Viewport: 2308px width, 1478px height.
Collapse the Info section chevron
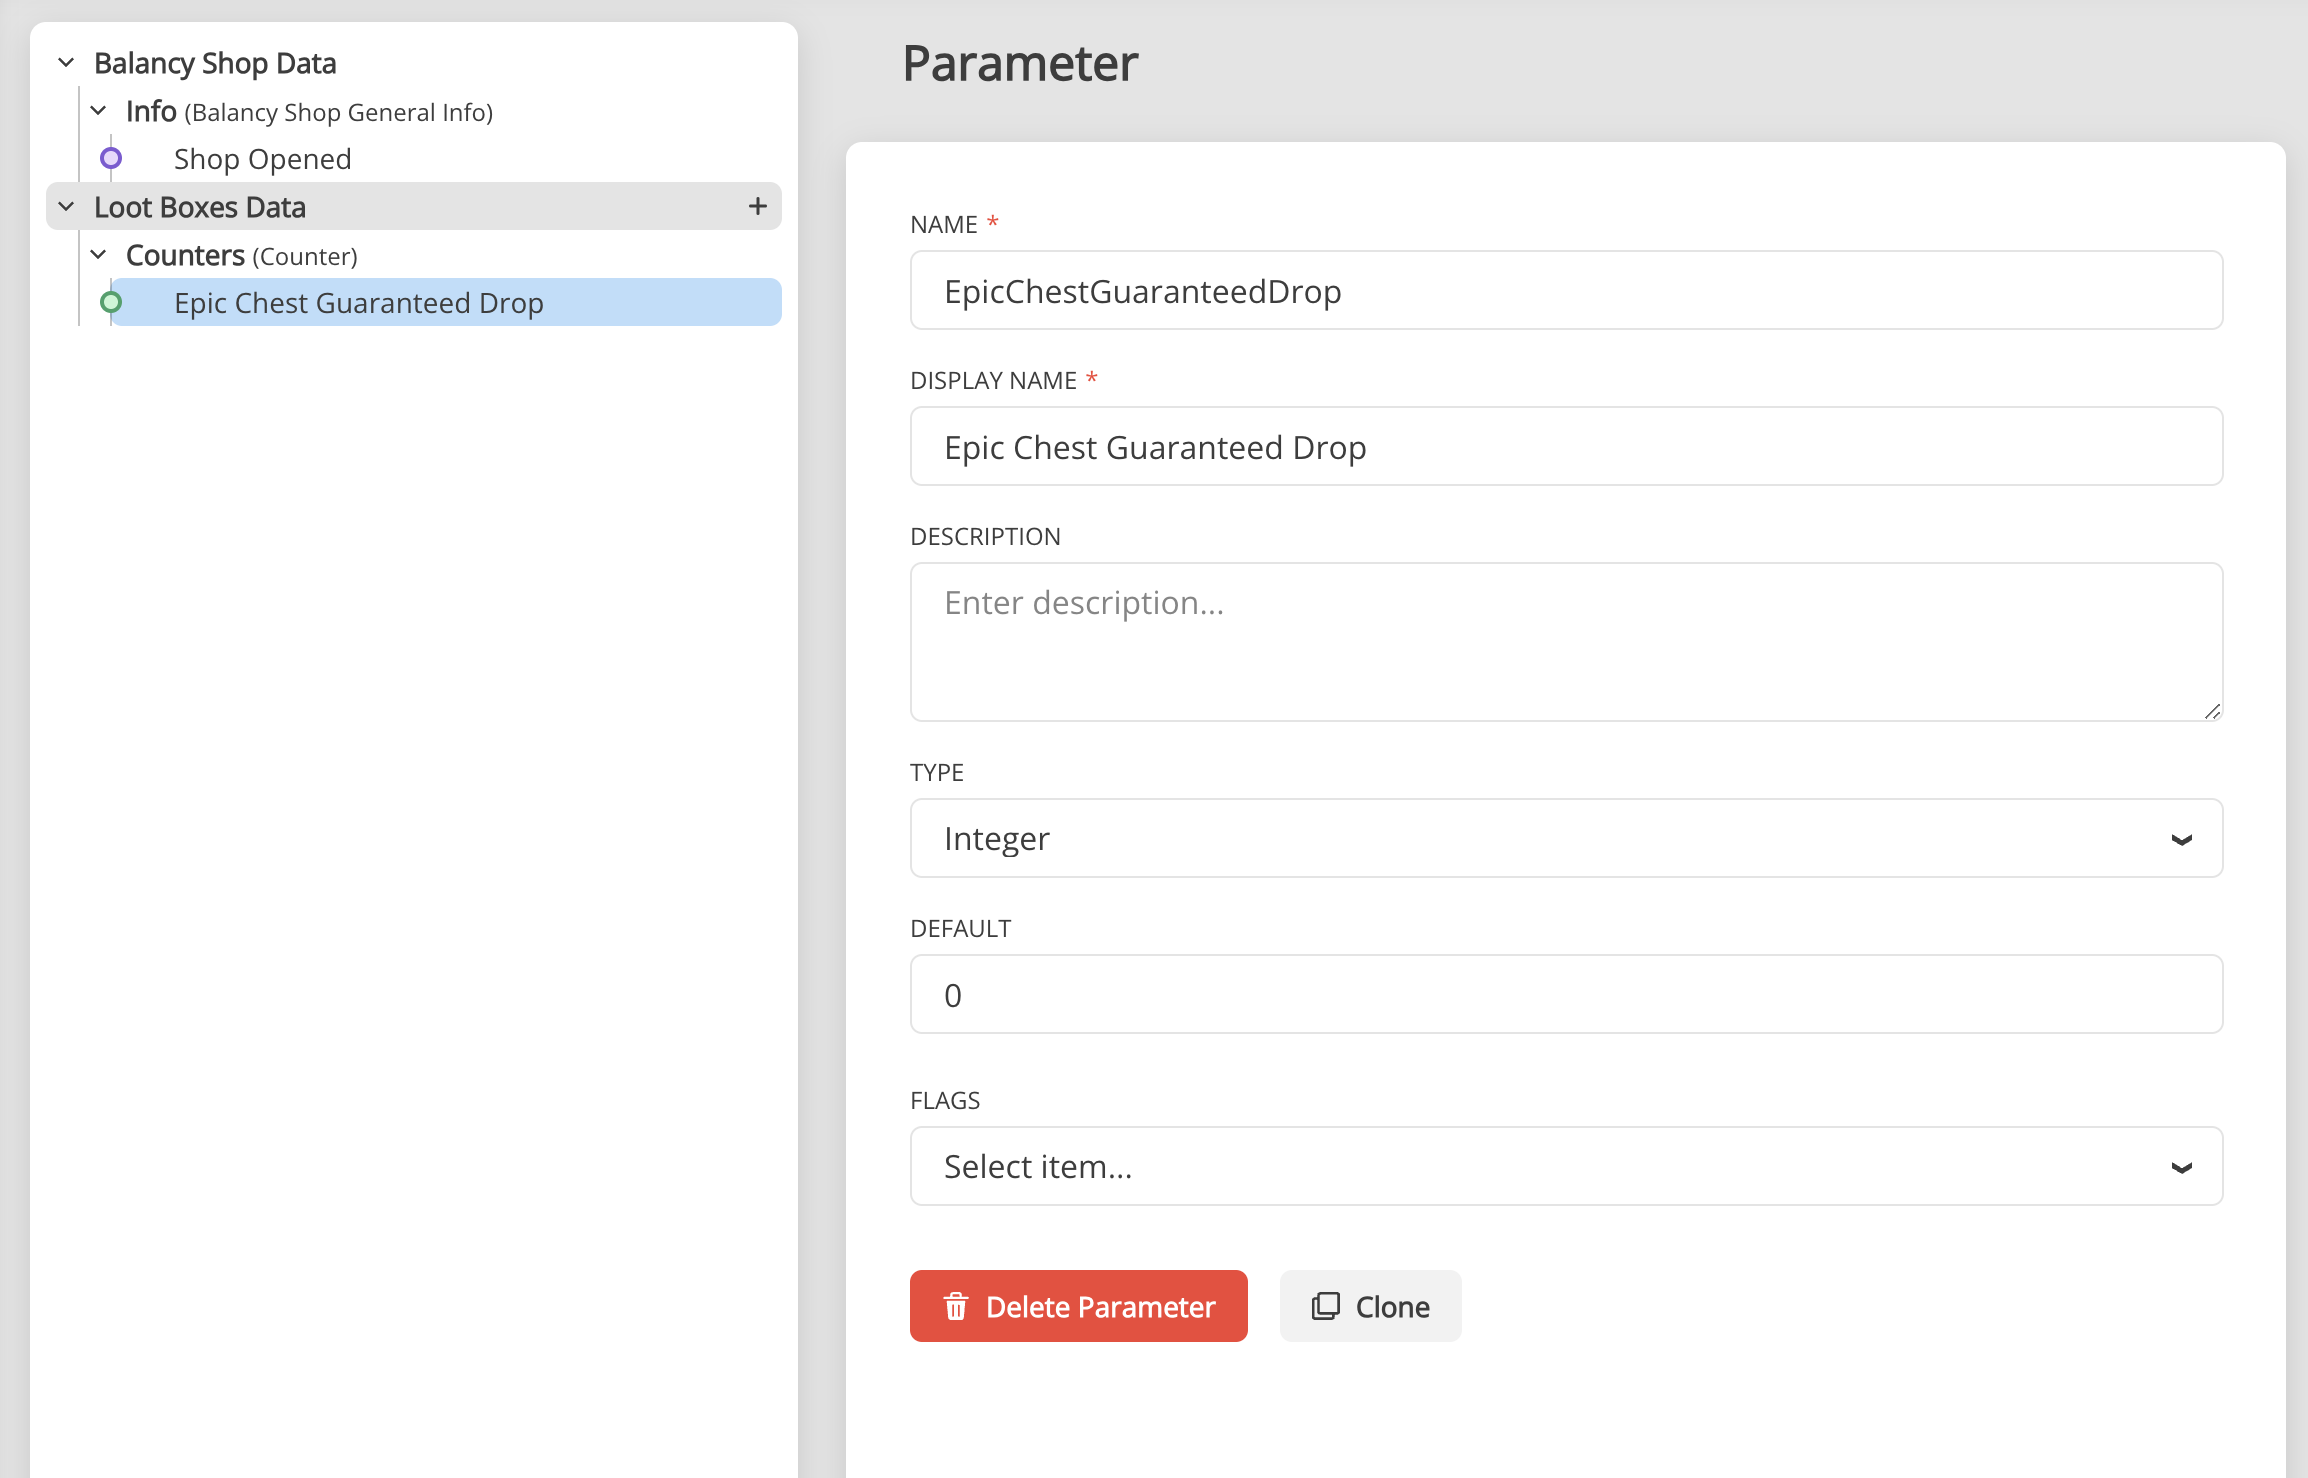tap(98, 111)
